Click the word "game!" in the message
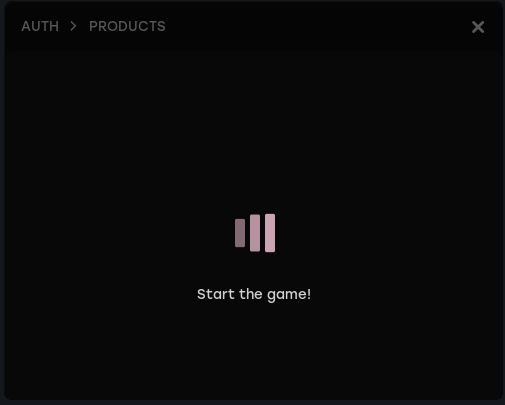Screen dimensions: 505x405 pos(289,295)
